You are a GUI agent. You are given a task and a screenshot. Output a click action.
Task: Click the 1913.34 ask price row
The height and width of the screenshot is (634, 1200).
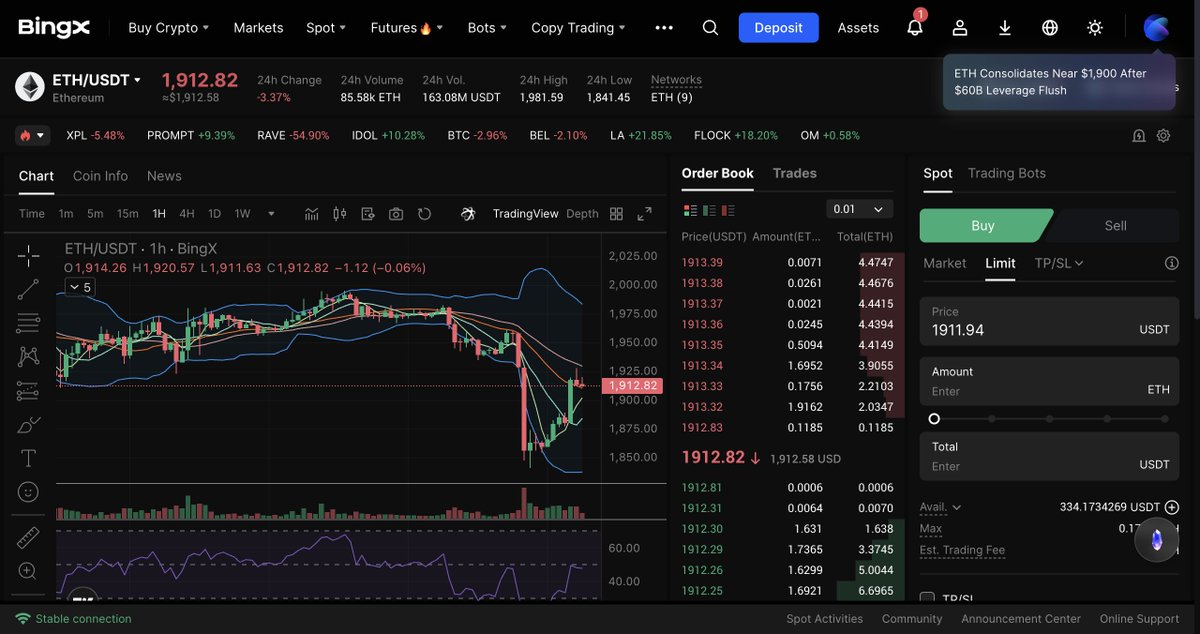pos(787,366)
